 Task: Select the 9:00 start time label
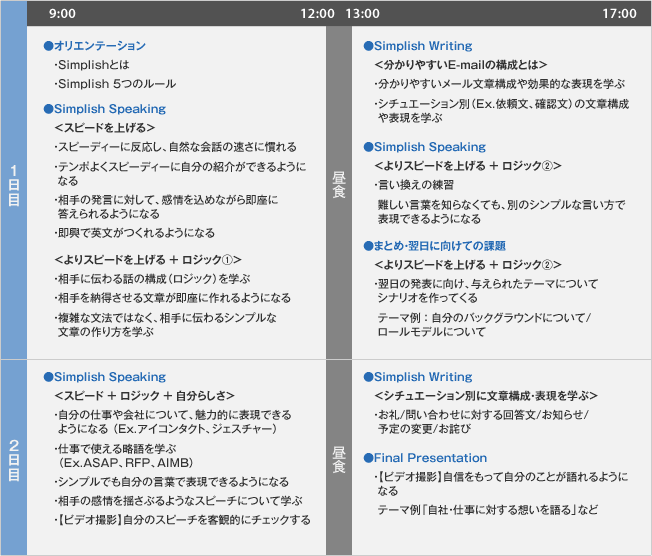point(62,14)
